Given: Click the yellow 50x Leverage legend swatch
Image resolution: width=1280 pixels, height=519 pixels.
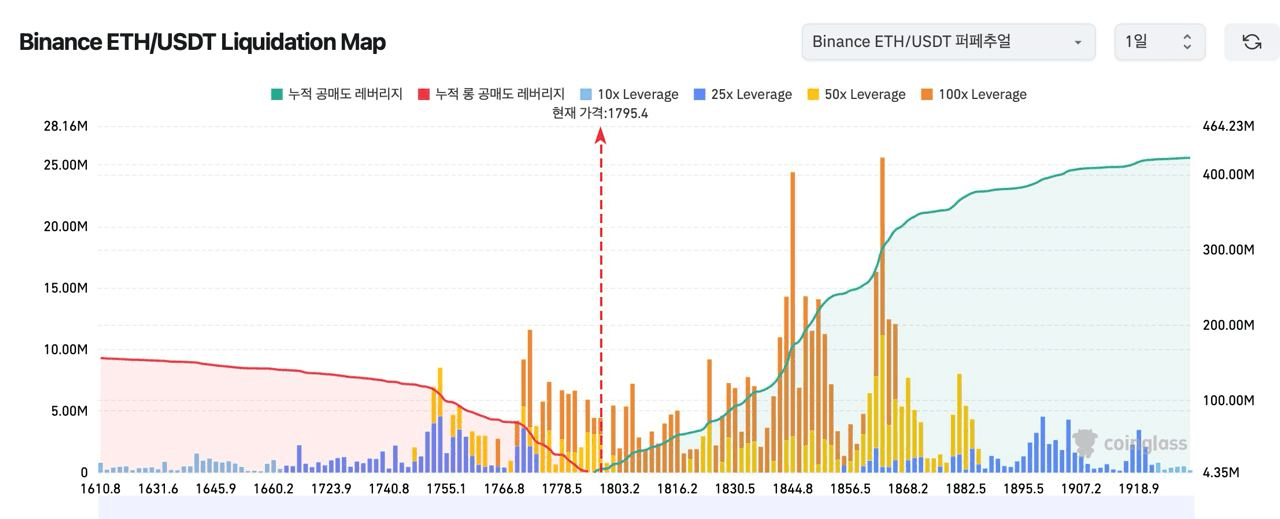Looking at the screenshot, I should click(x=812, y=94).
